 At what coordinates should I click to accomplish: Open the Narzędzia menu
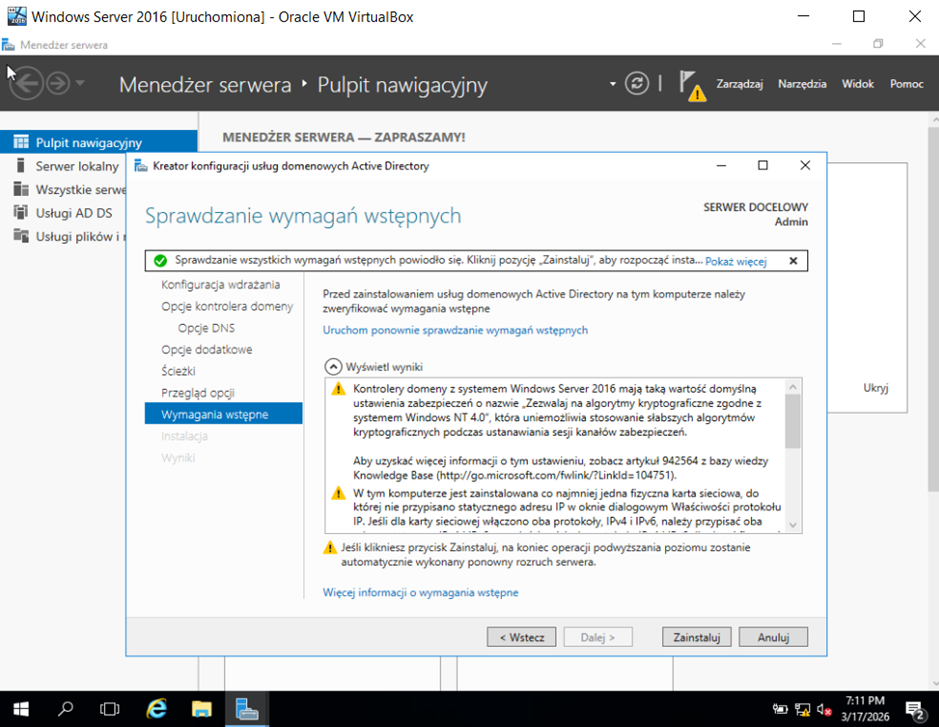802,84
